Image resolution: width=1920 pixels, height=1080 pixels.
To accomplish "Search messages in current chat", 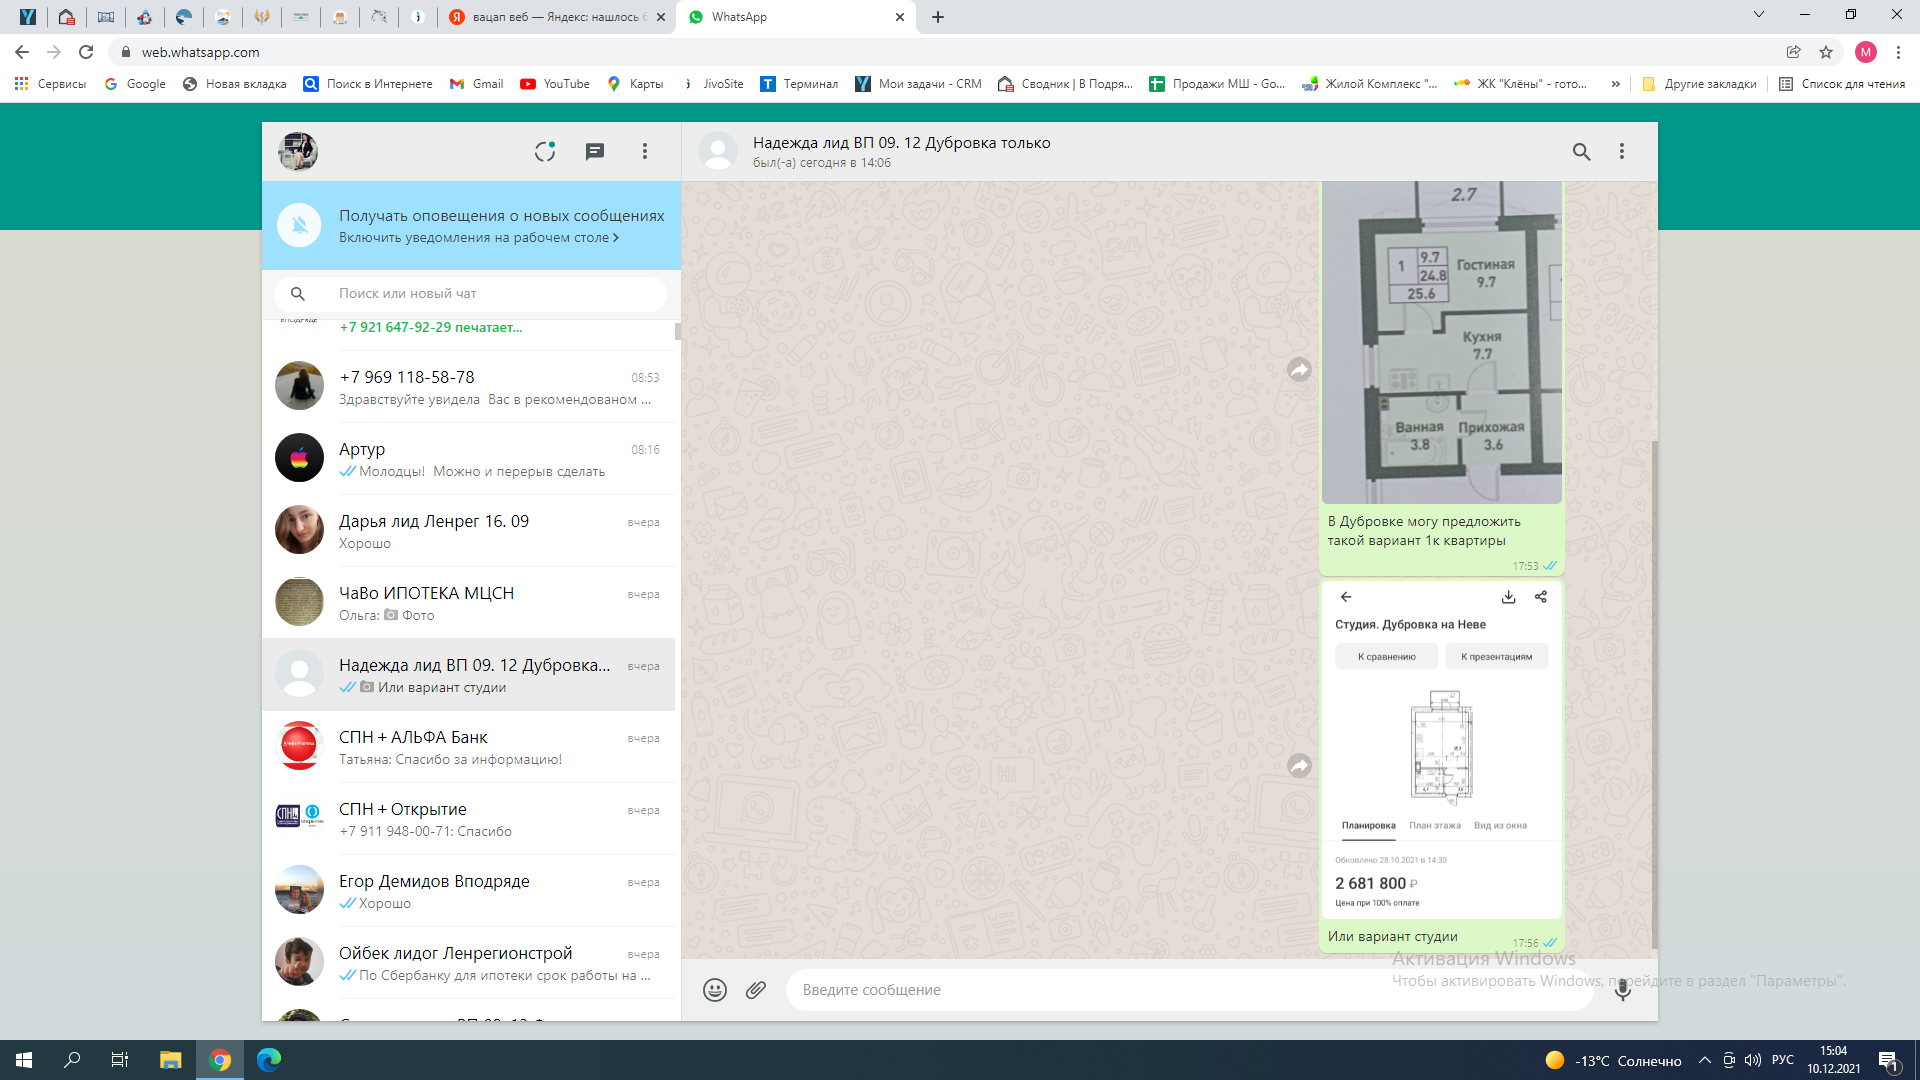I will pos(1581,151).
